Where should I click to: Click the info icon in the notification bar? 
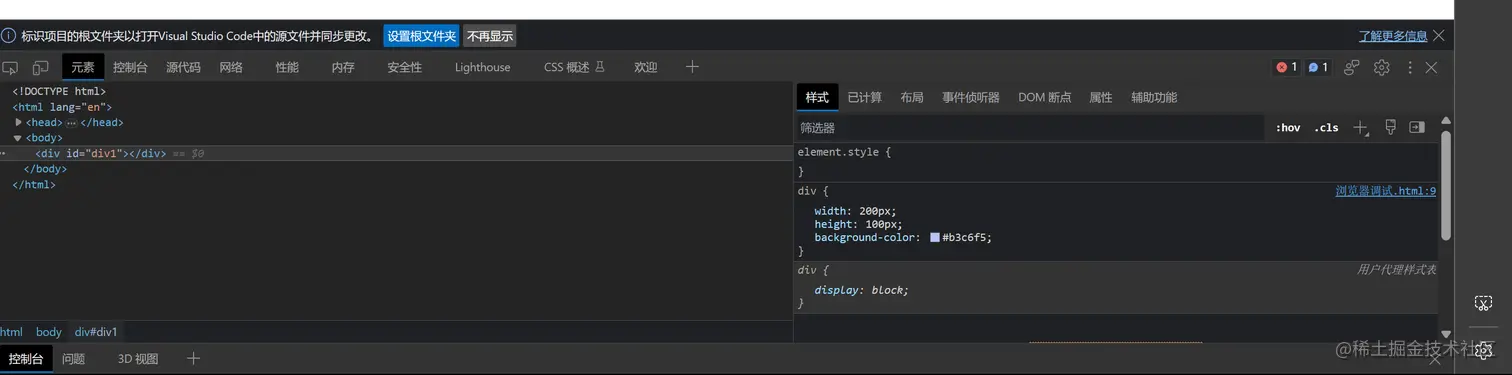click(8, 35)
